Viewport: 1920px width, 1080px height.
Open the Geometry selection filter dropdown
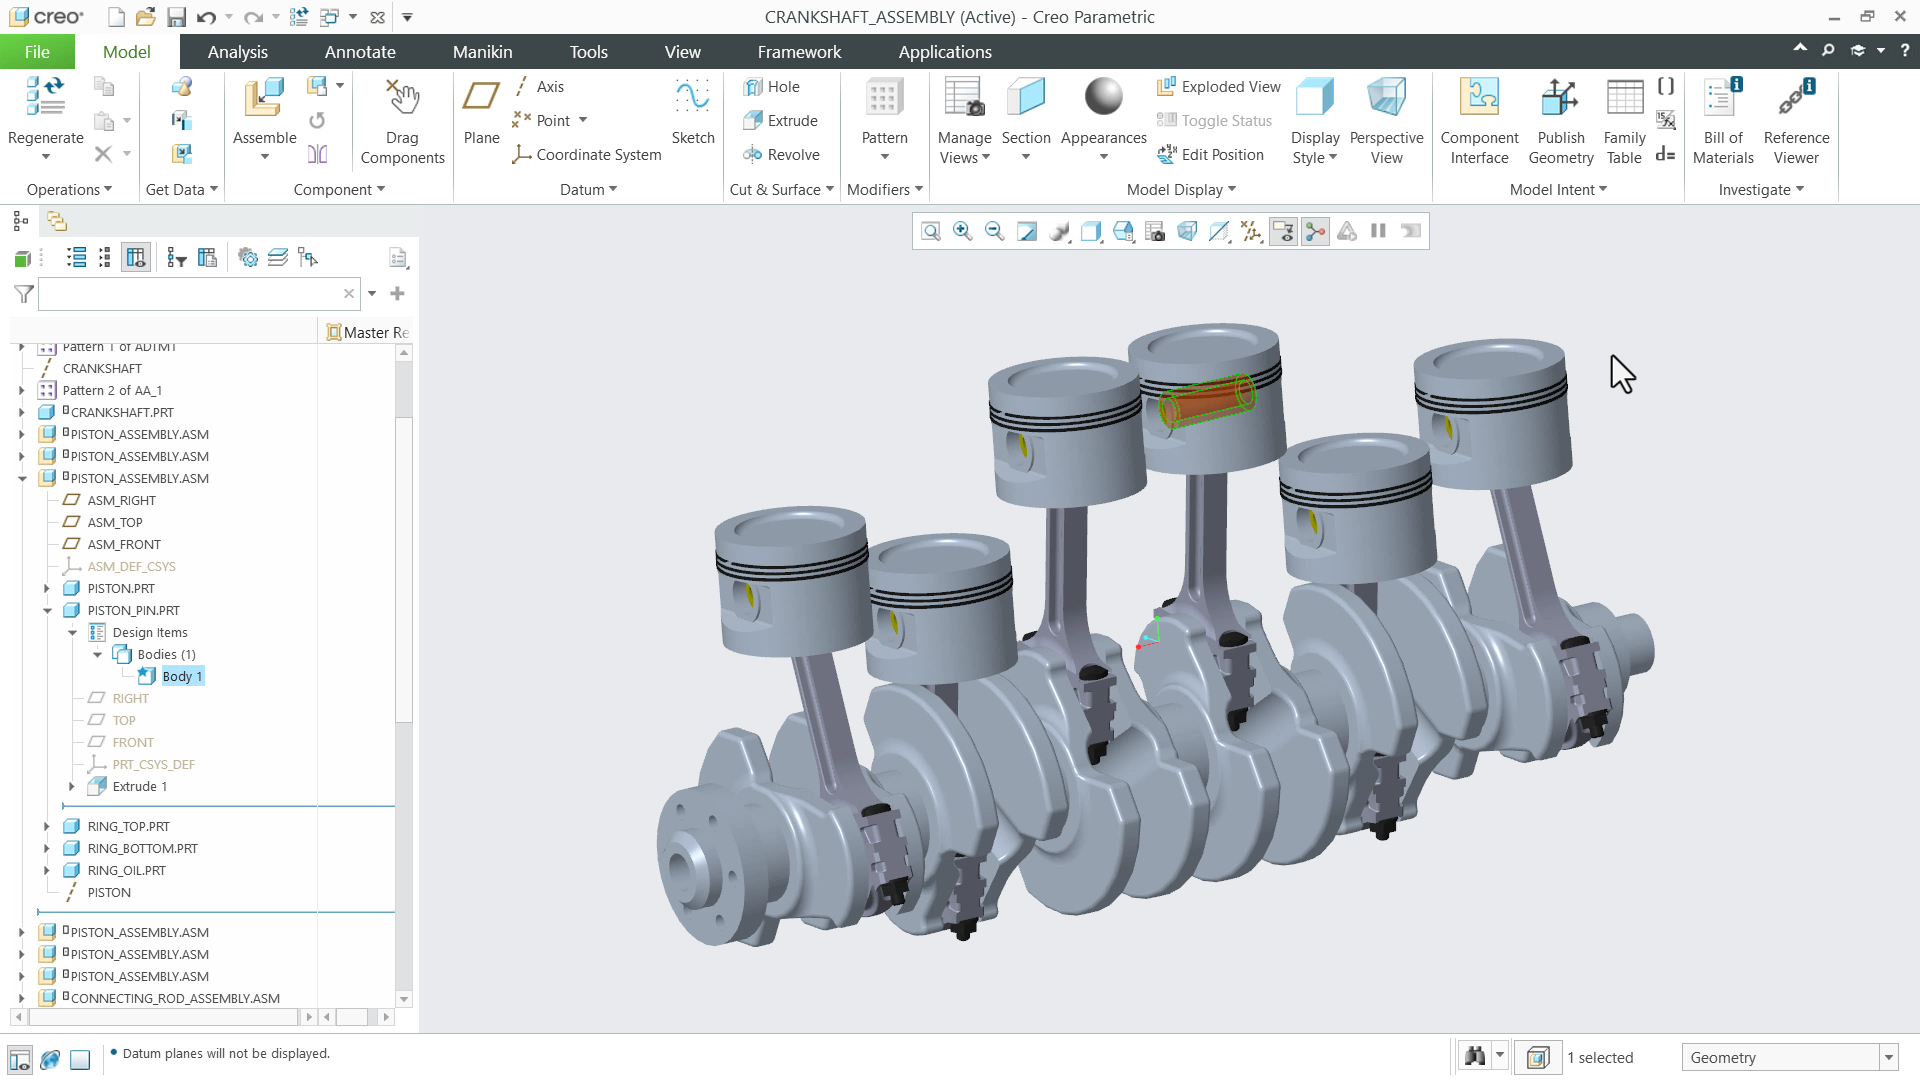point(1889,1058)
